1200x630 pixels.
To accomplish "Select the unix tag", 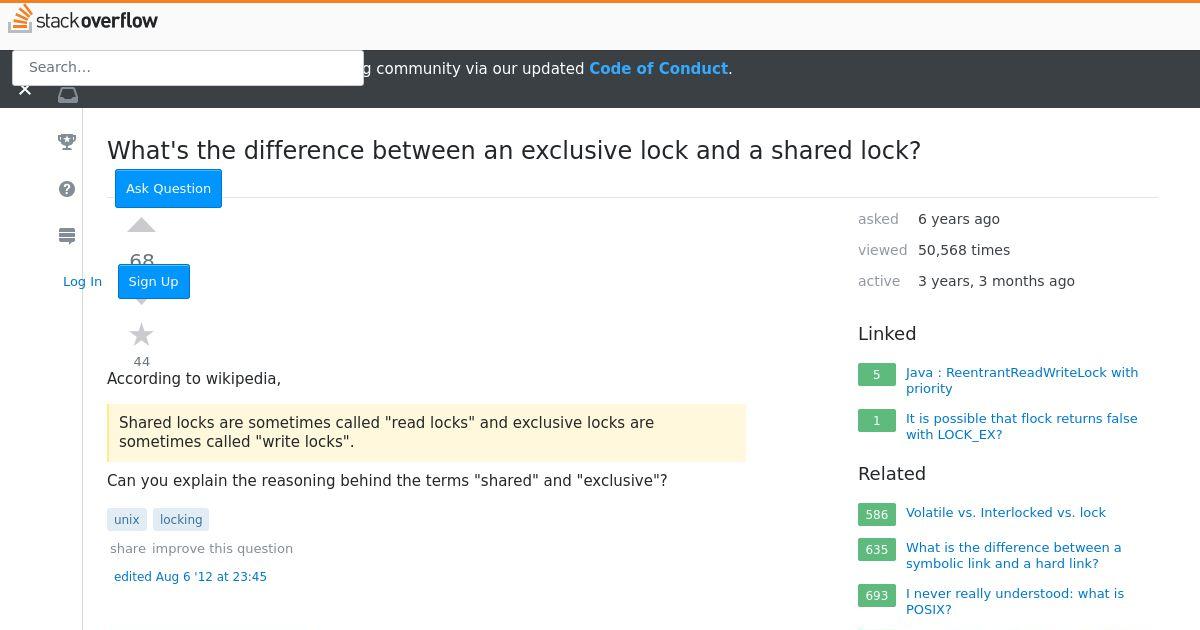I will (x=127, y=519).
